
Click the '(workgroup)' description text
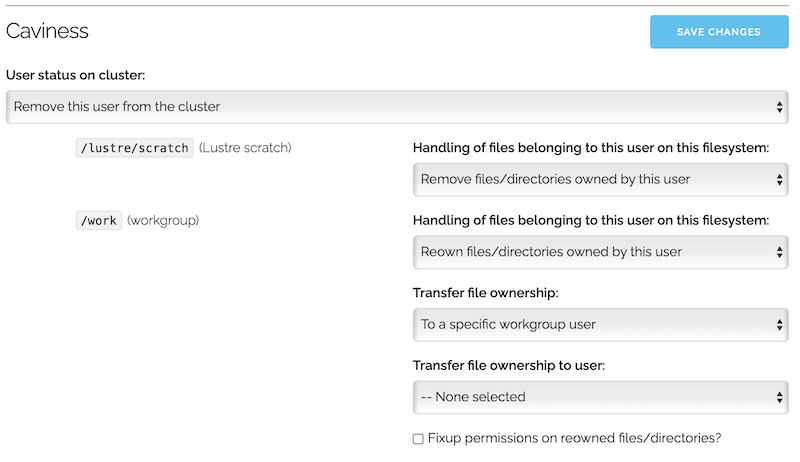(x=163, y=220)
